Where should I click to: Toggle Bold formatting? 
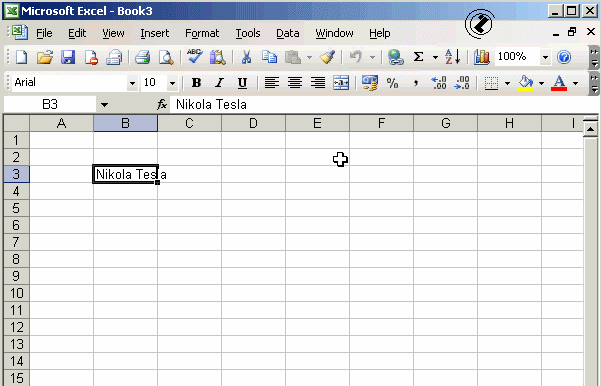(196, 83)
